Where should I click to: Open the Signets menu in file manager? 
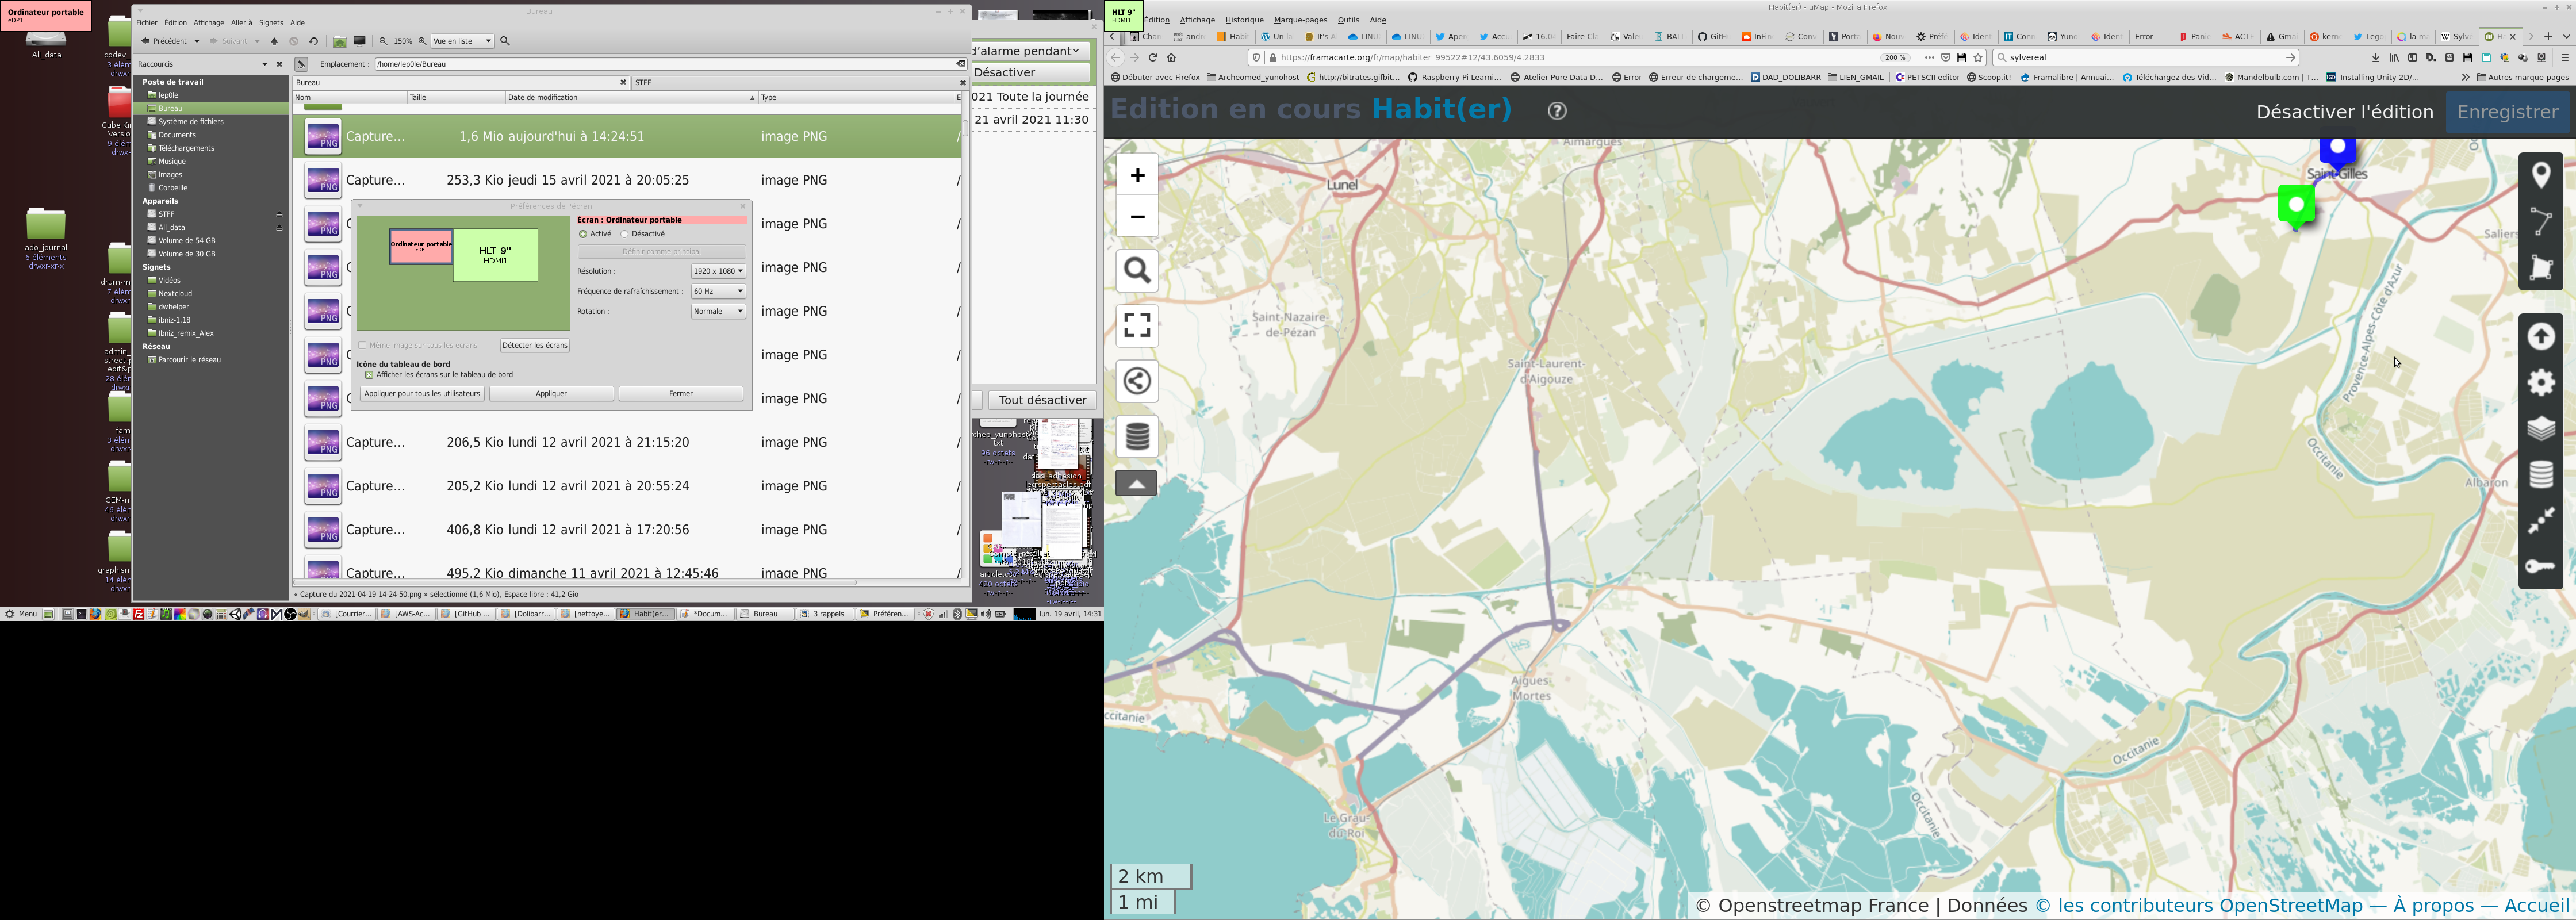(271, 23)
